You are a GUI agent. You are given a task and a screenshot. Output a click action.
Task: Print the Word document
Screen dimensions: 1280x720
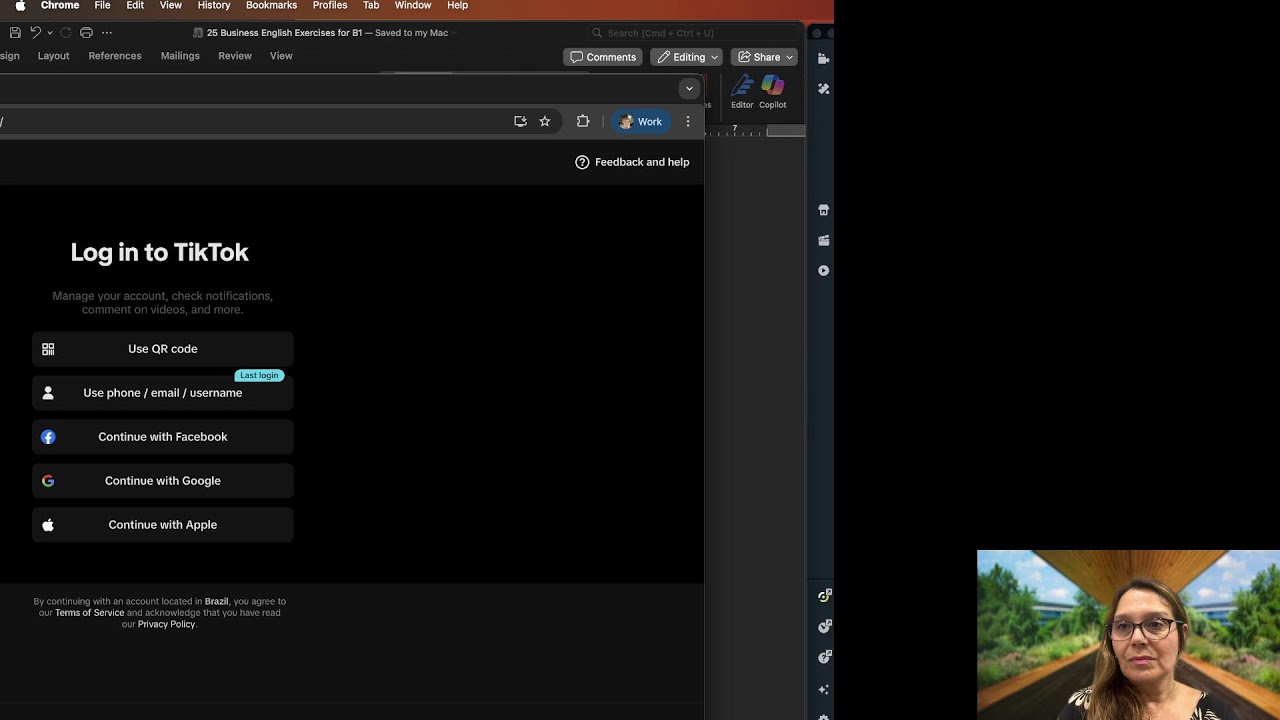click(x=86, y=33)
